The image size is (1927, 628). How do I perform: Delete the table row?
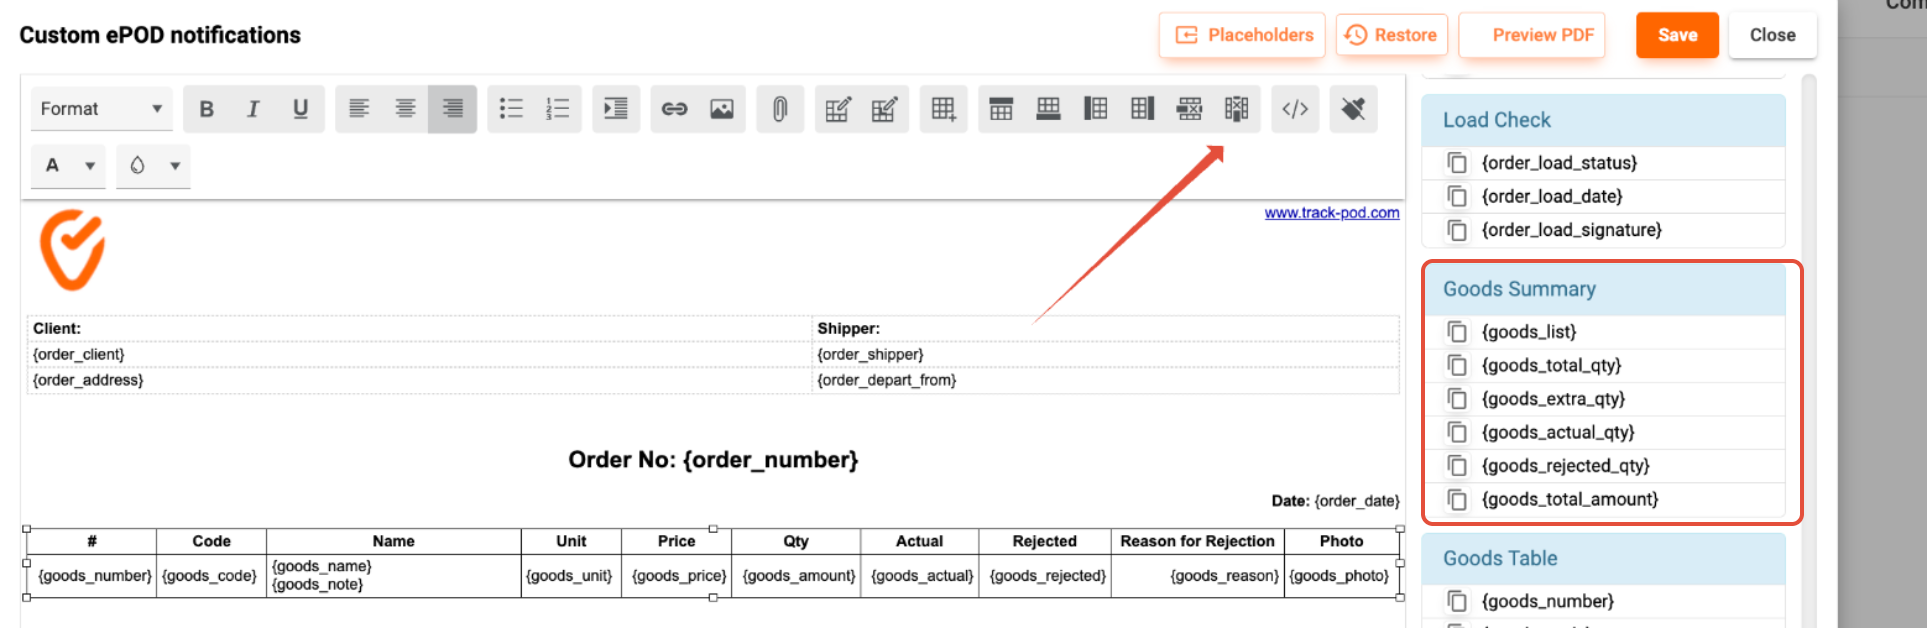pyautogui.click(x=1189, y=109)
